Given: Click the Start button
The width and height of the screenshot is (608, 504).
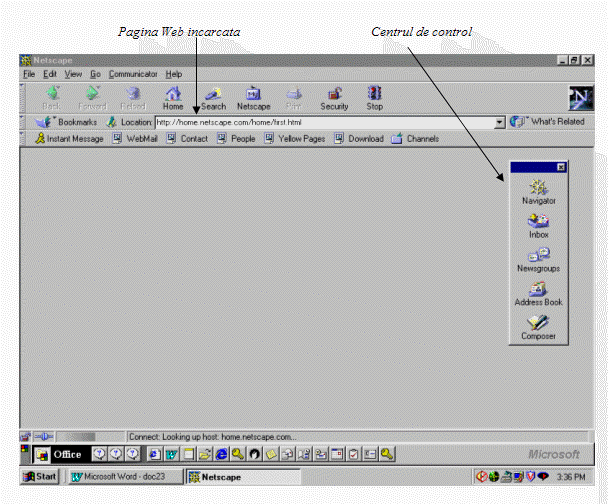Looking at the screenshot, I should pos(40,476).
